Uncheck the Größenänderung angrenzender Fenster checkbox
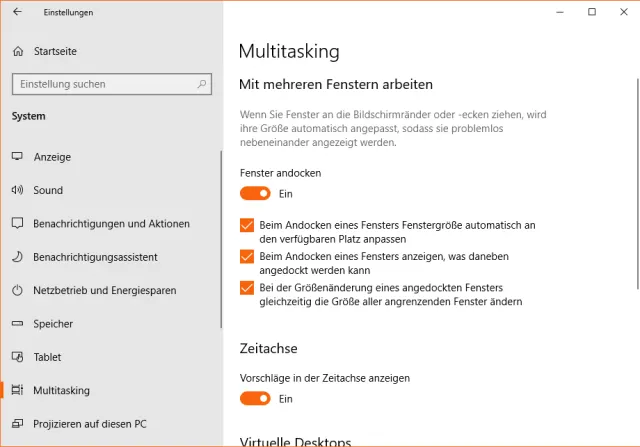640x447 pixels. pyautogui.click(x=248, y=288)
